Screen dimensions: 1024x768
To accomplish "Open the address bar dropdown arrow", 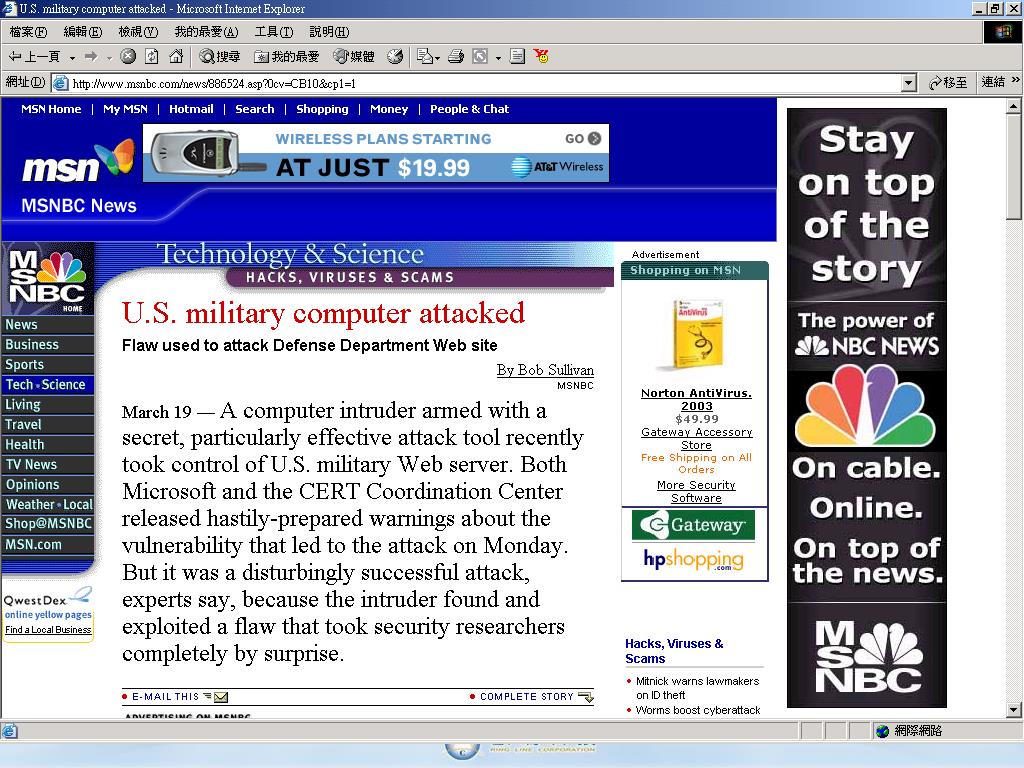I will point(908,83).
